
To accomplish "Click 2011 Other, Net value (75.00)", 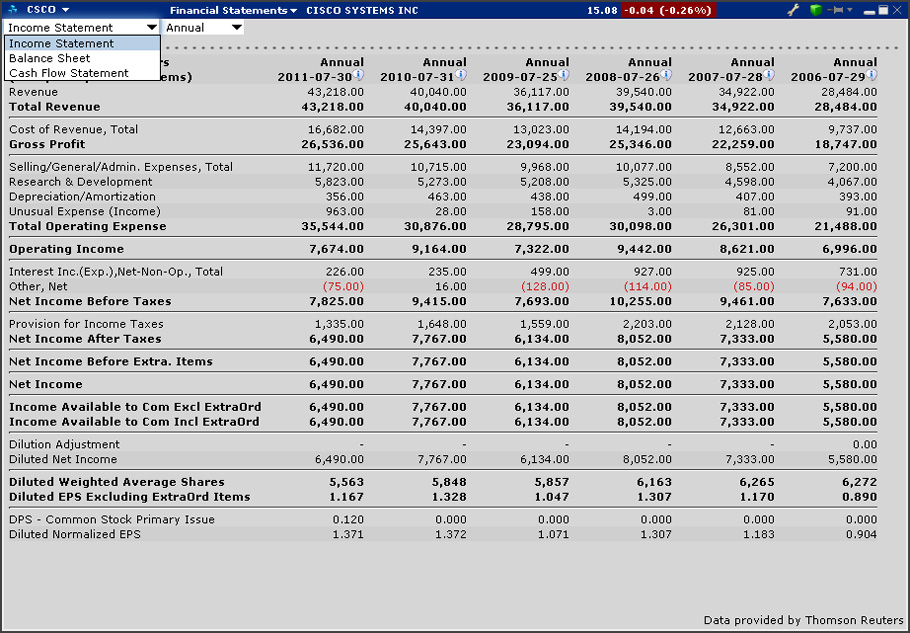I will [344, 287].
